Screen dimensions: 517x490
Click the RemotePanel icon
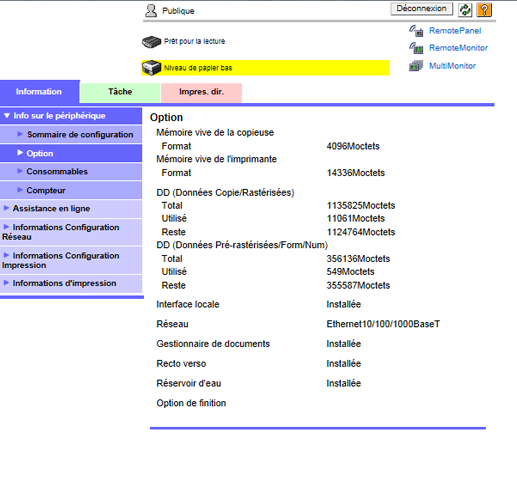416,31
